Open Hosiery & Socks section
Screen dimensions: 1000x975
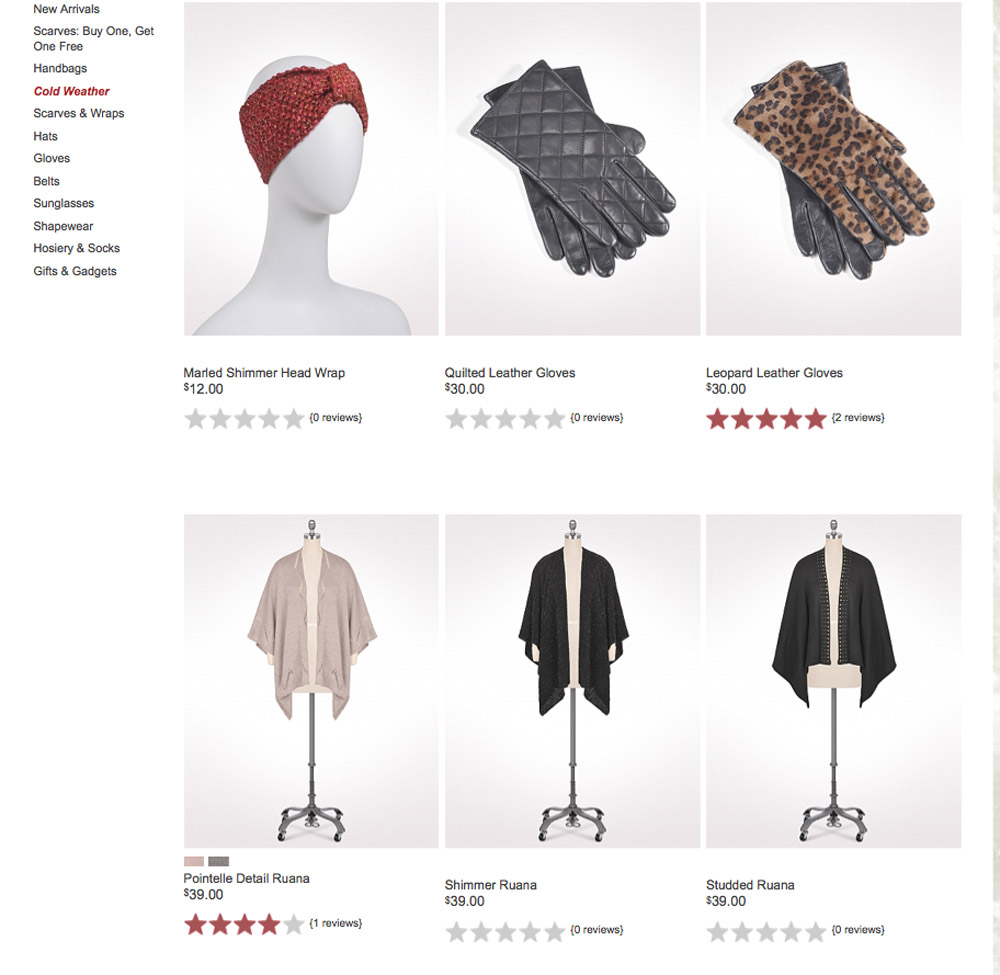[x=77, y=248]
